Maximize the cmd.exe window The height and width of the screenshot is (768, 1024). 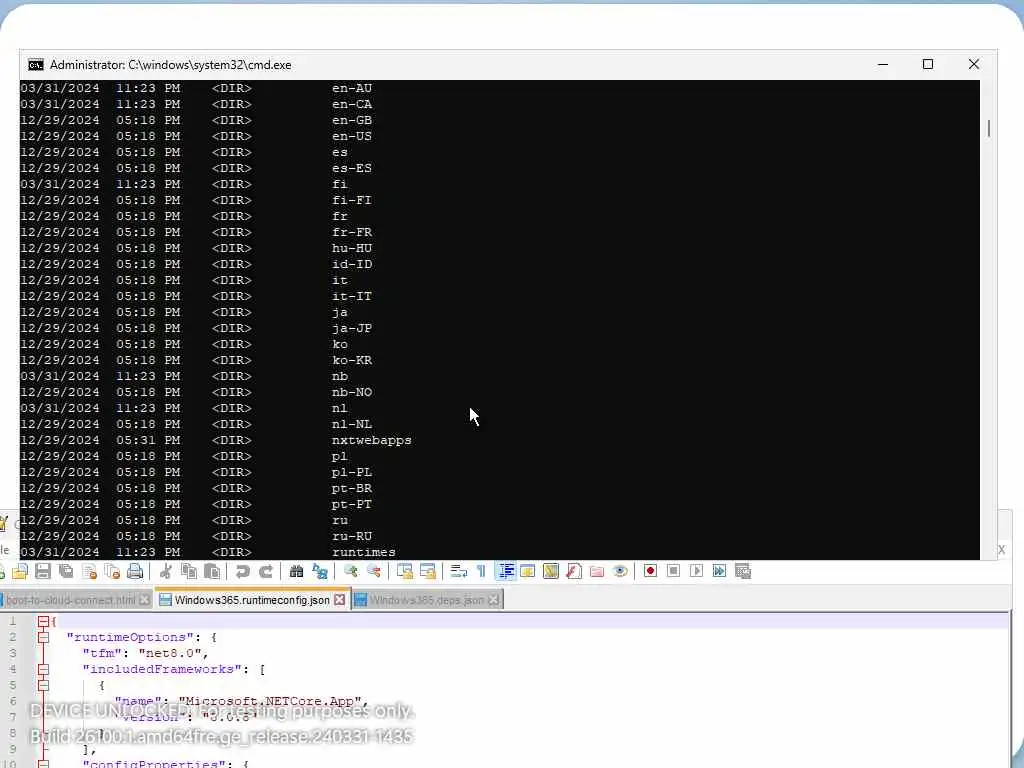pos(927,65)
